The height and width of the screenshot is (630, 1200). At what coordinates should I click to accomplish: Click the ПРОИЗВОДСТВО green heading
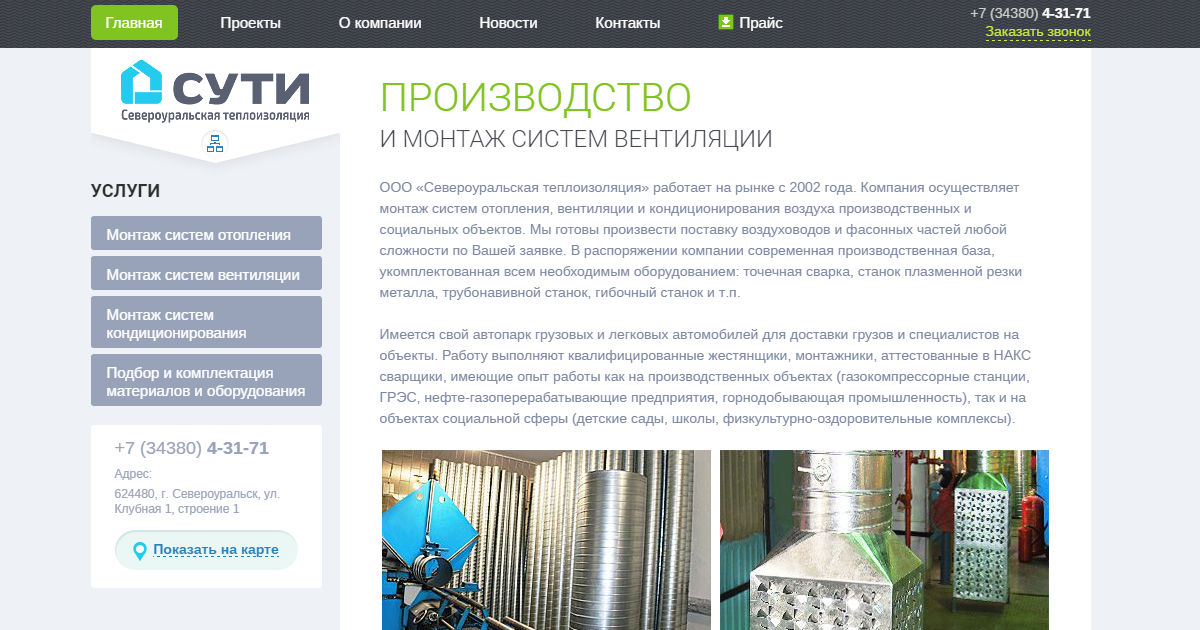point(536,98)
